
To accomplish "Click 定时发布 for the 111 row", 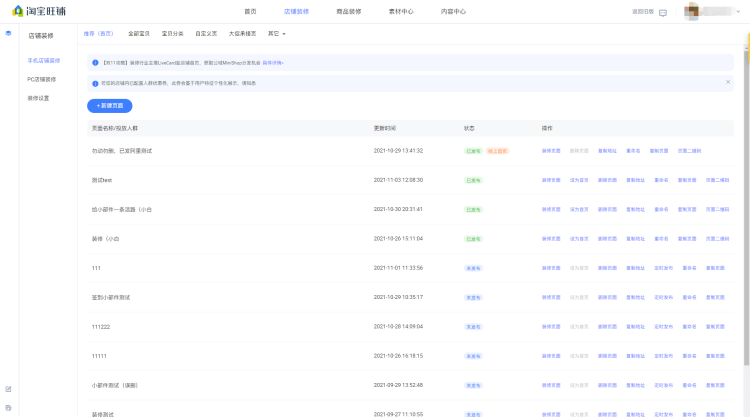I will [x=664, y=268].
